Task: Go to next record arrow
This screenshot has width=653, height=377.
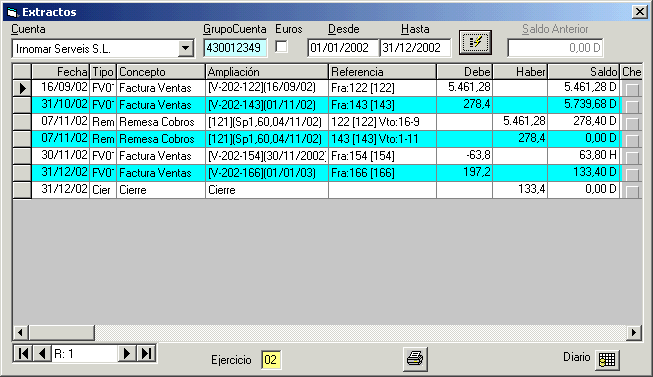Action: (127, 354)
